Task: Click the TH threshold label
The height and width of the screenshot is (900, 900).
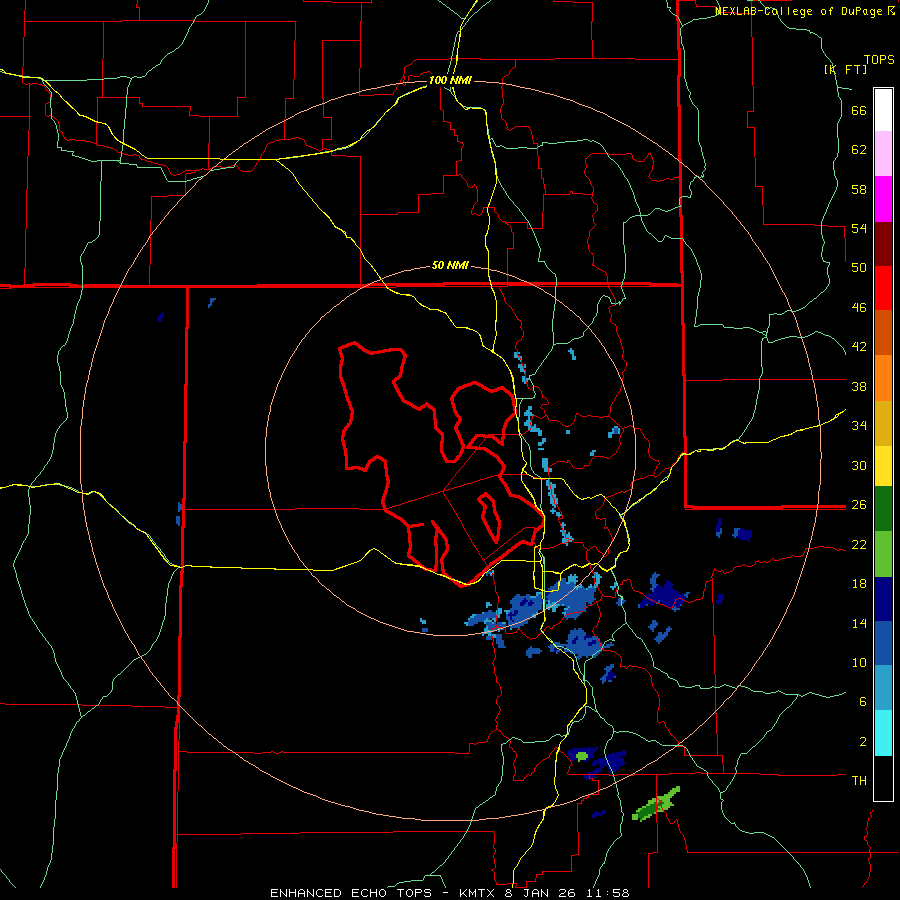Action: coord(859,780)
